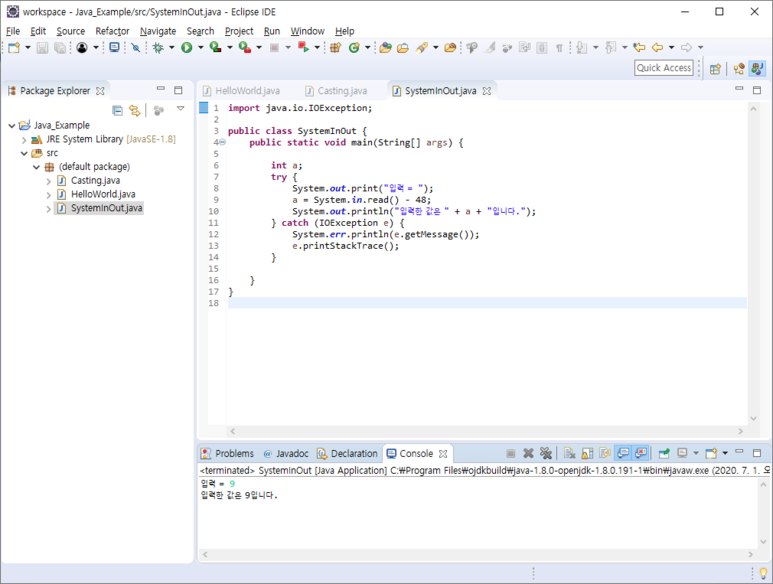
Task: Click the Back navigation arrow
Action: [657, 48]
